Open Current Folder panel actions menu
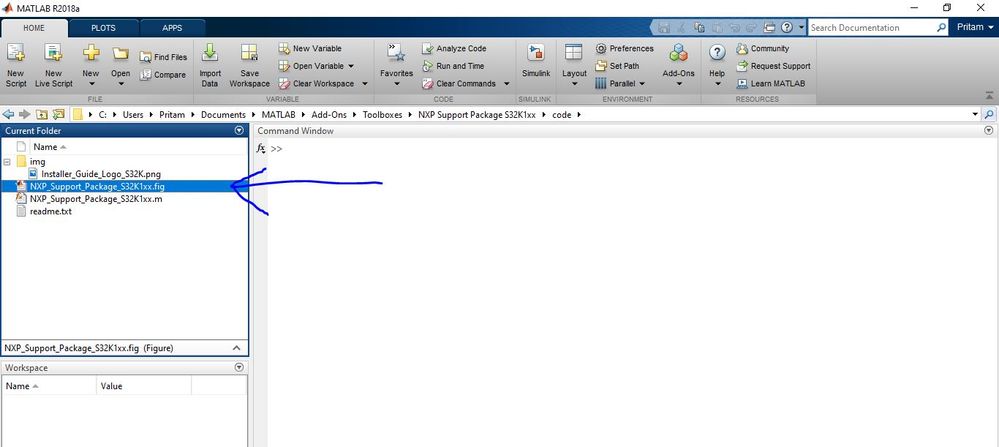999x447 pixels. pyautogui.click(x=239, y=131)
